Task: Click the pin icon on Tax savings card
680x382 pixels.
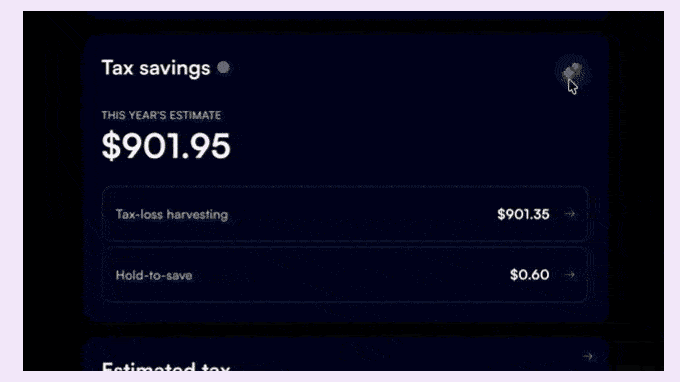Action: pos(572,72)
